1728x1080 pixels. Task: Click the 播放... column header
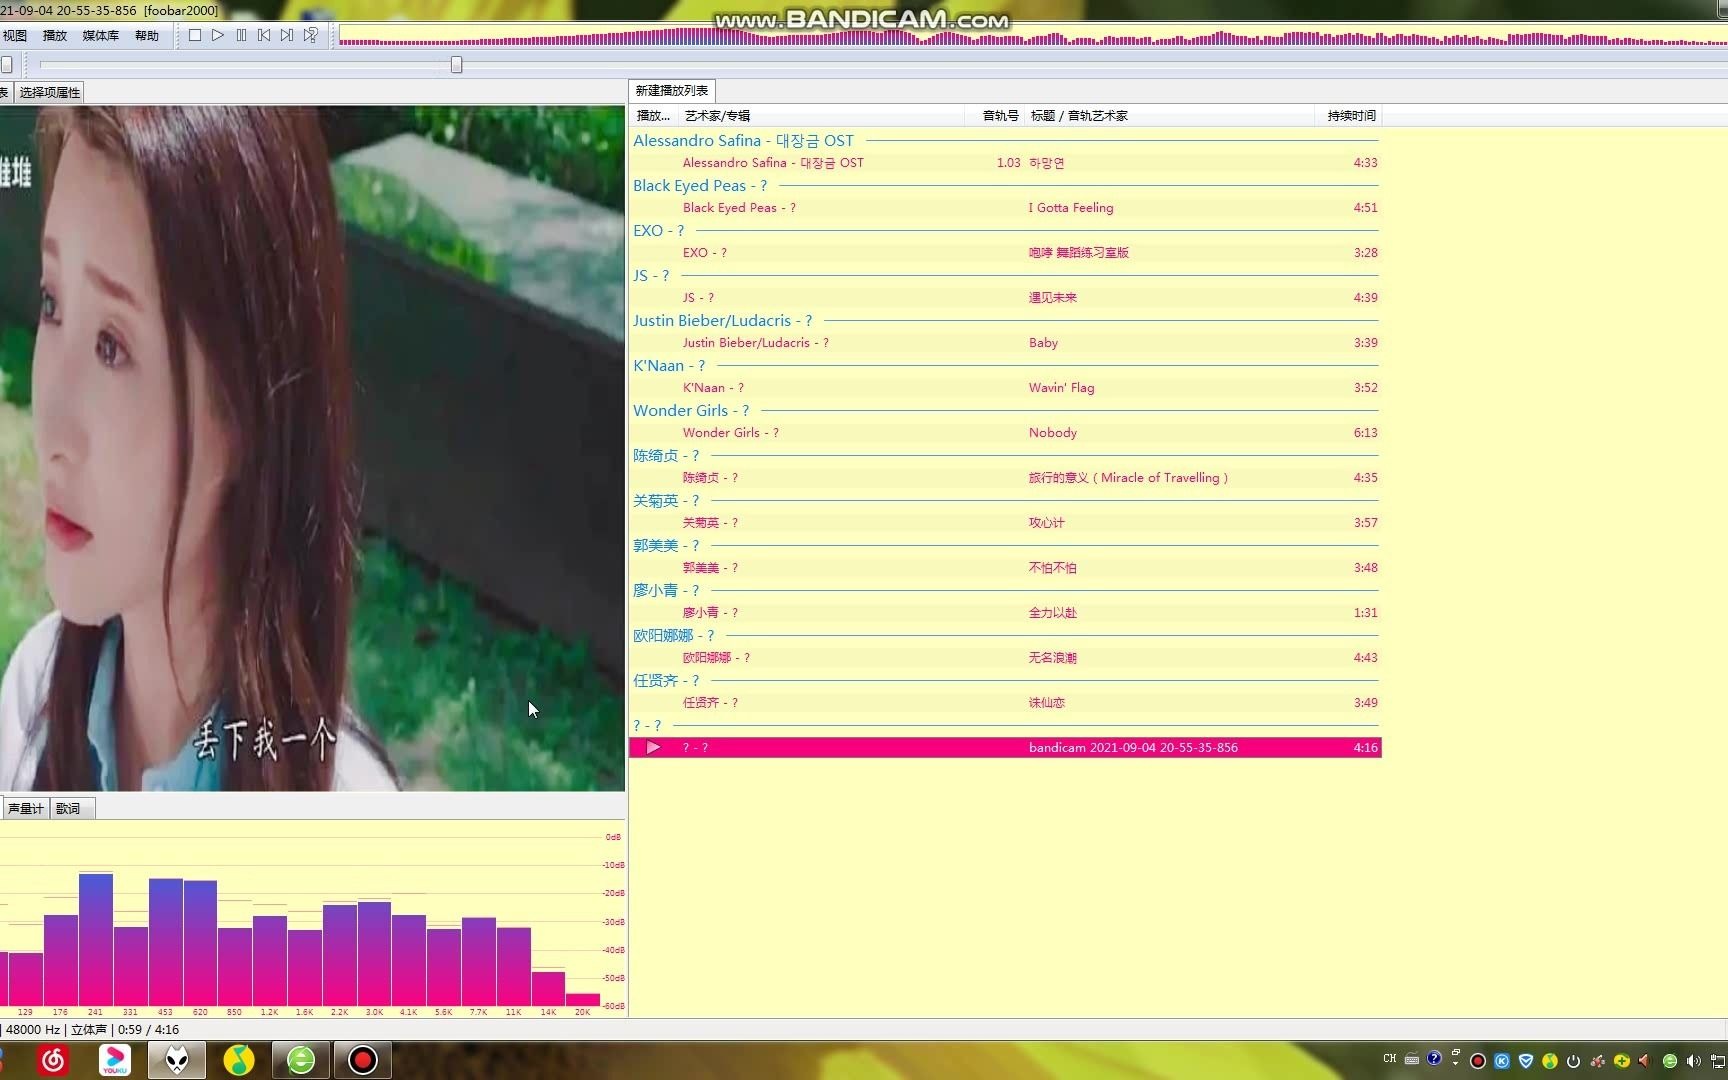pos(654,116)
